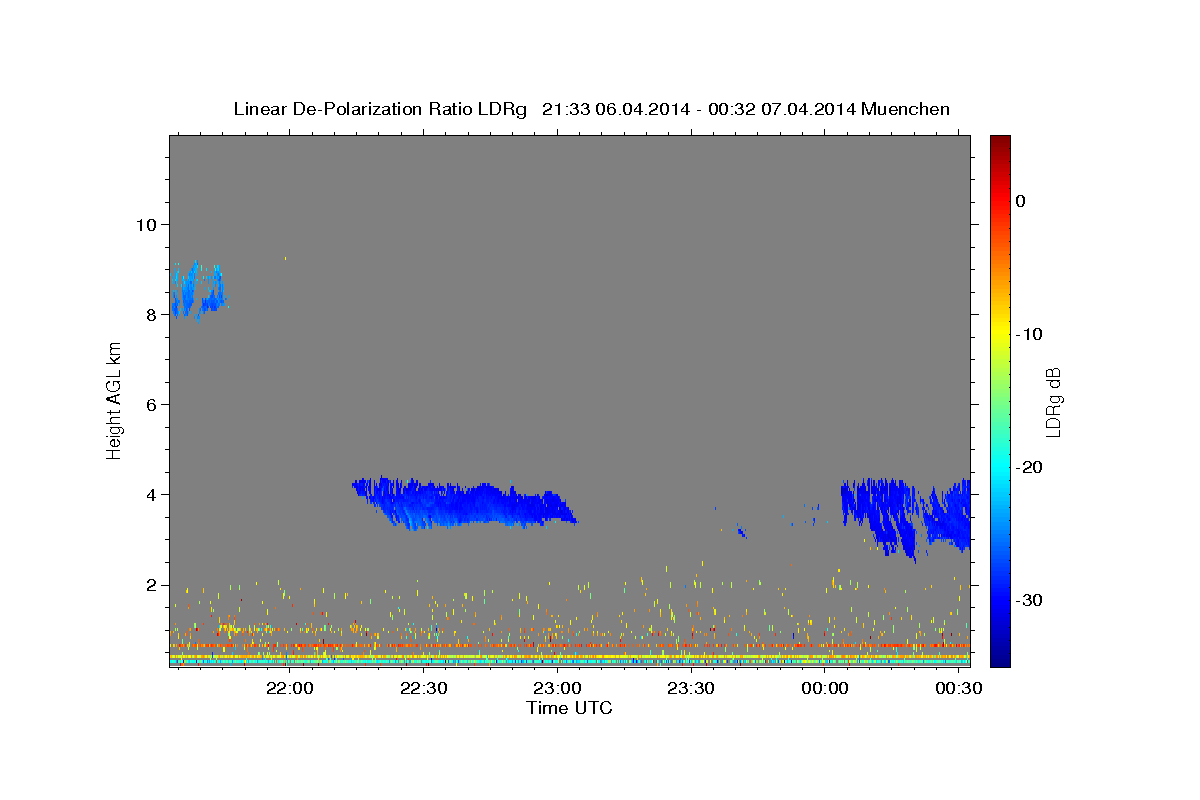This screenshot has height=800, width=1200.
Task: Click the colorbar value -10
Action: [1030, 334]
